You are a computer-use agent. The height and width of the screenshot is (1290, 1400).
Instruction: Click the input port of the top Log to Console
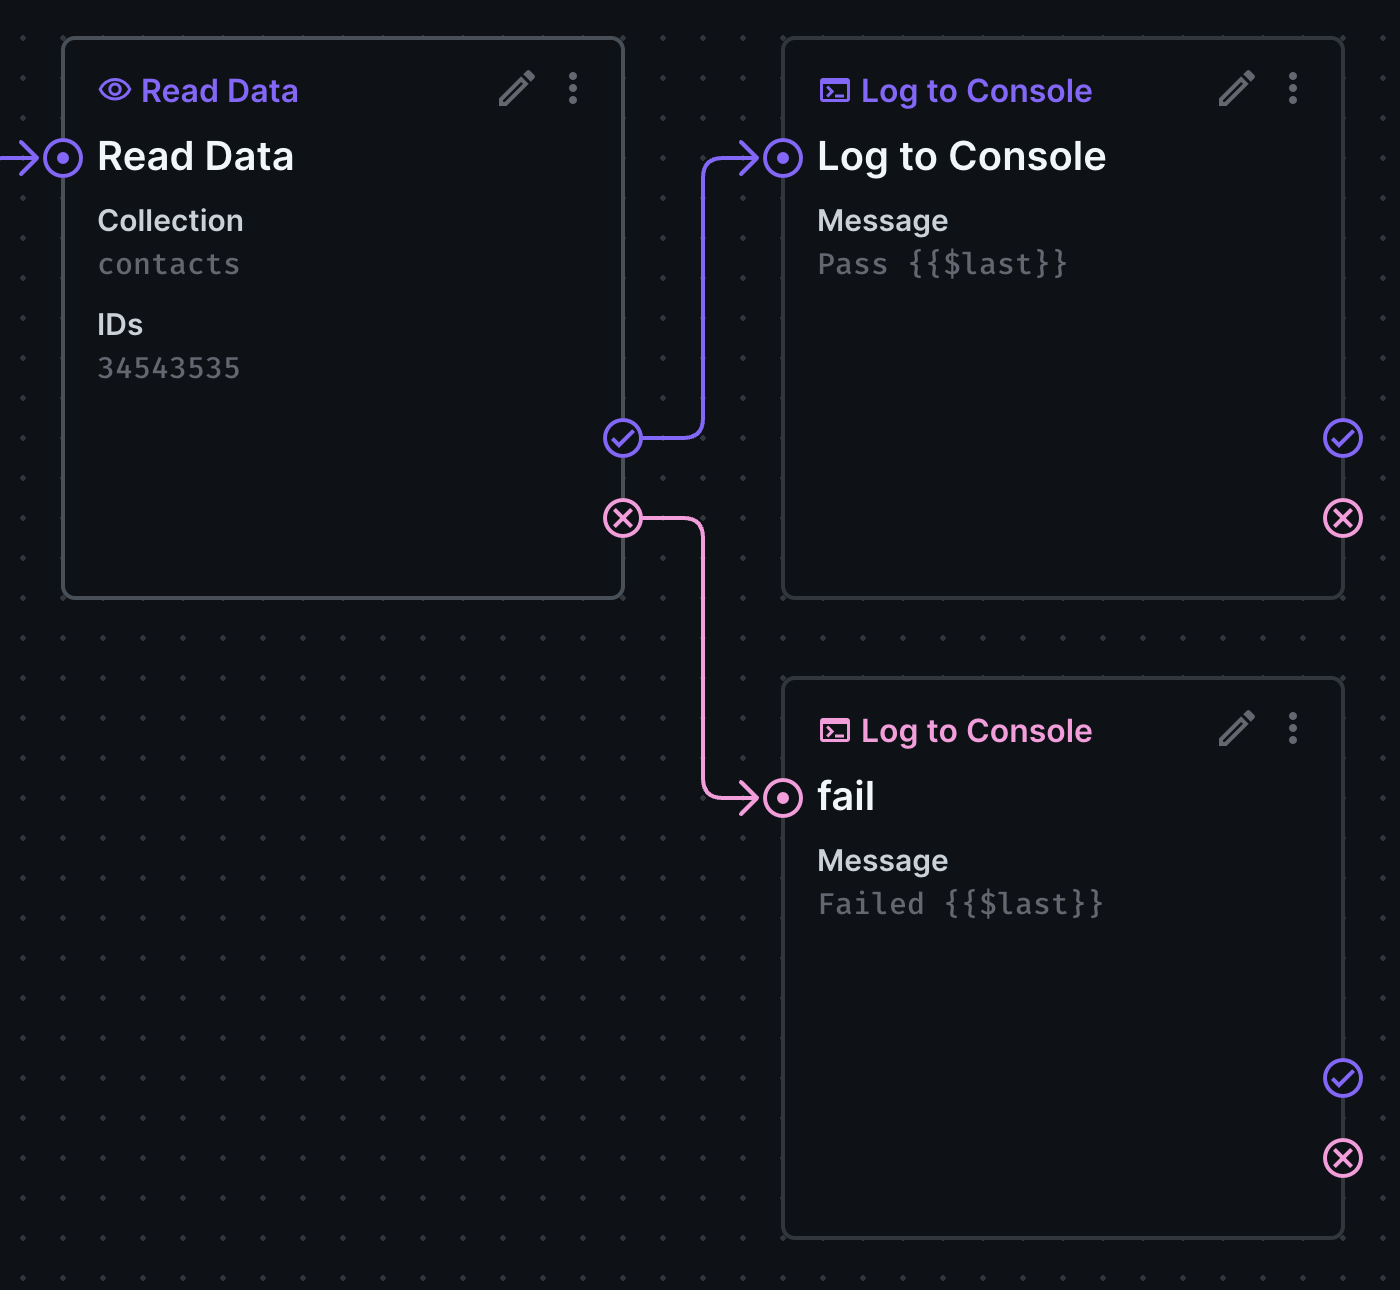pyautogui.click(x=782, y=157)
